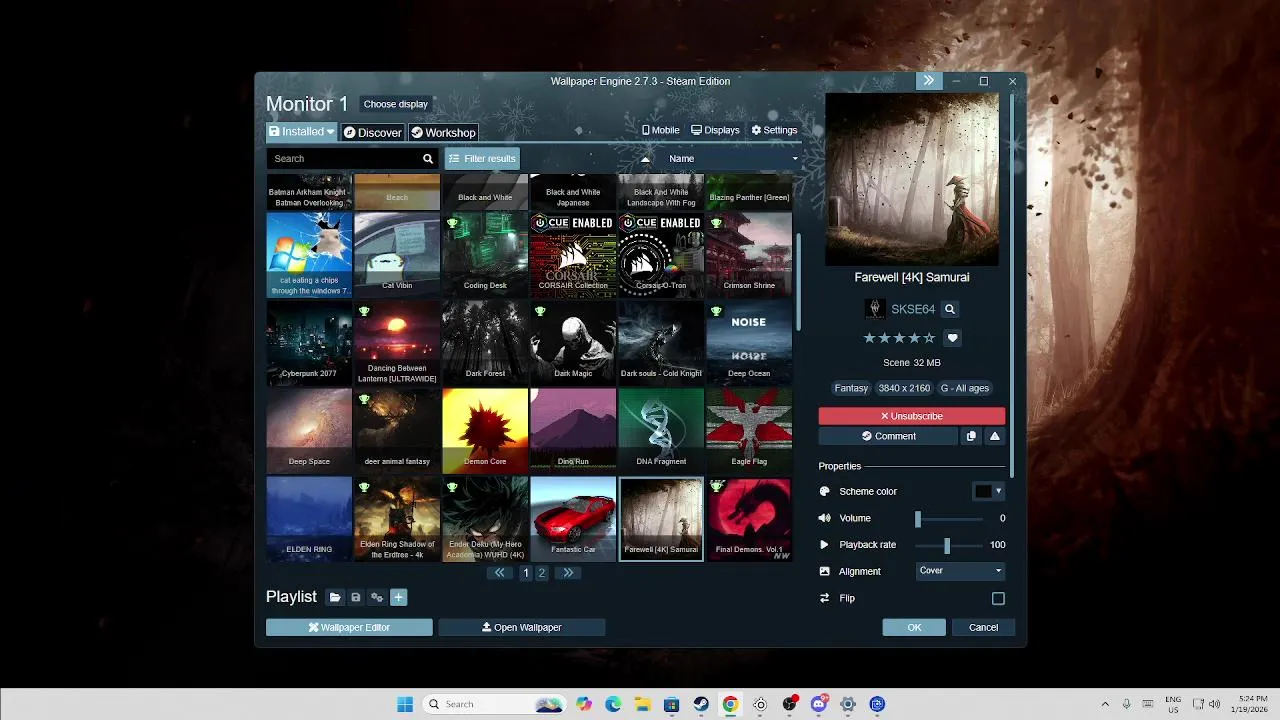This screenshot has width=1280, height=720.
Task: Click the red Unsubscribe button
Action: 912,416
